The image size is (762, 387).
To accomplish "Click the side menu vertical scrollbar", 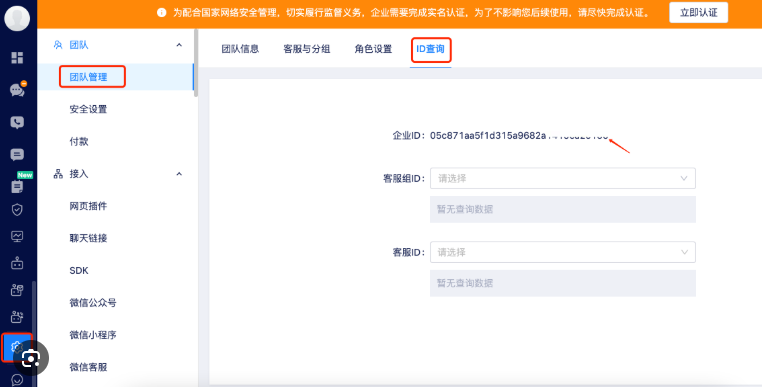I will click(196, 63).
